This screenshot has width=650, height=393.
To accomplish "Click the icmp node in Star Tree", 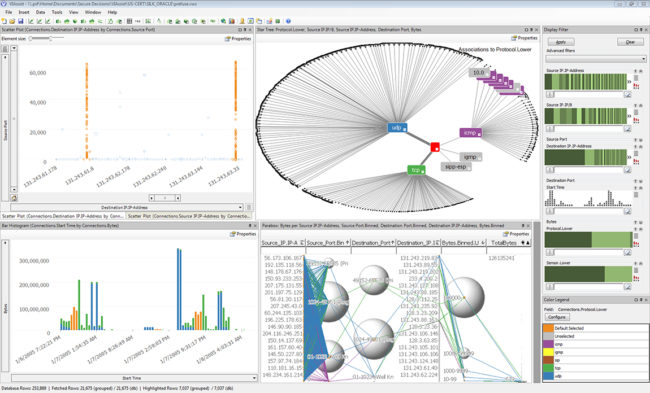I will [471, 133].
